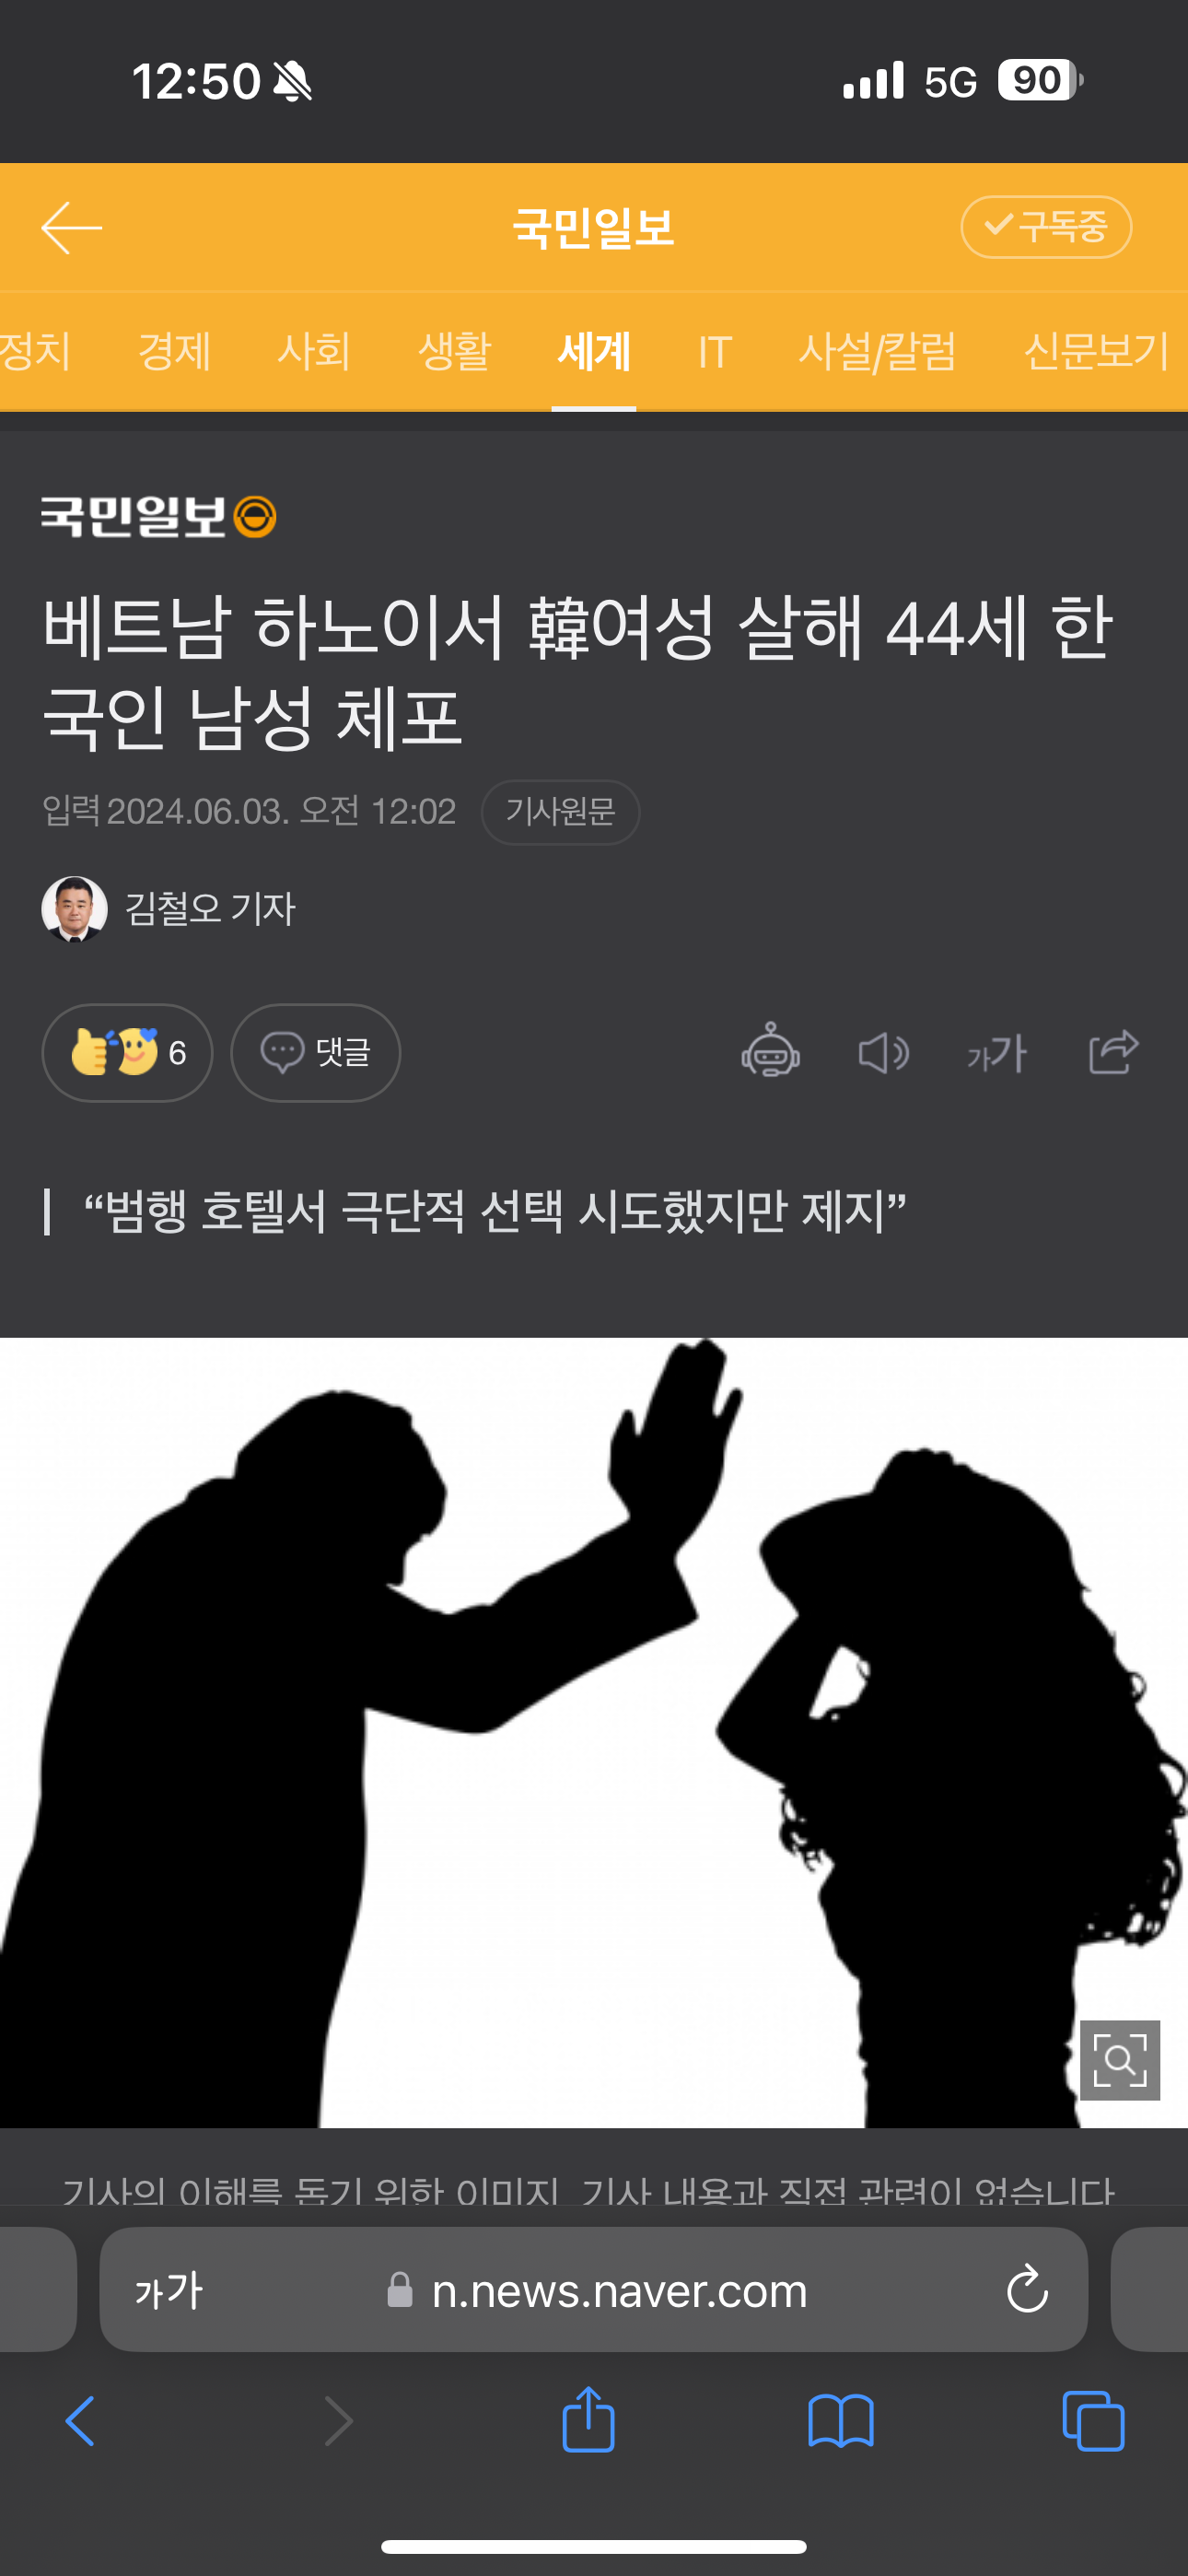Switch to the 경제 tab

click(174, 351)
